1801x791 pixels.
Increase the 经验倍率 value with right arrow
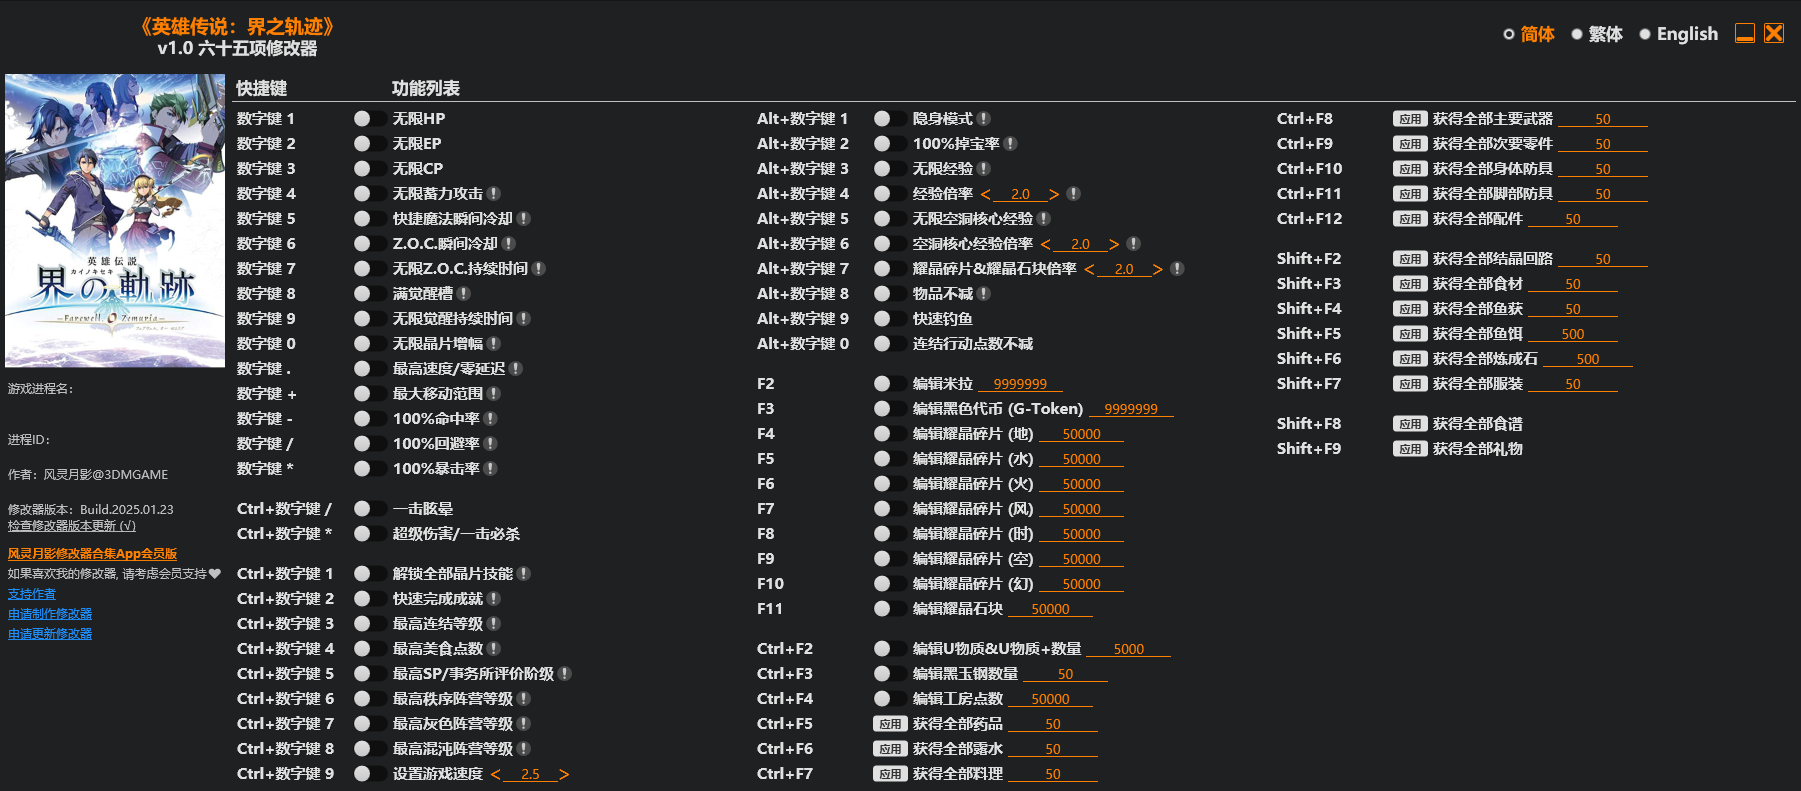pos(1054,194)
